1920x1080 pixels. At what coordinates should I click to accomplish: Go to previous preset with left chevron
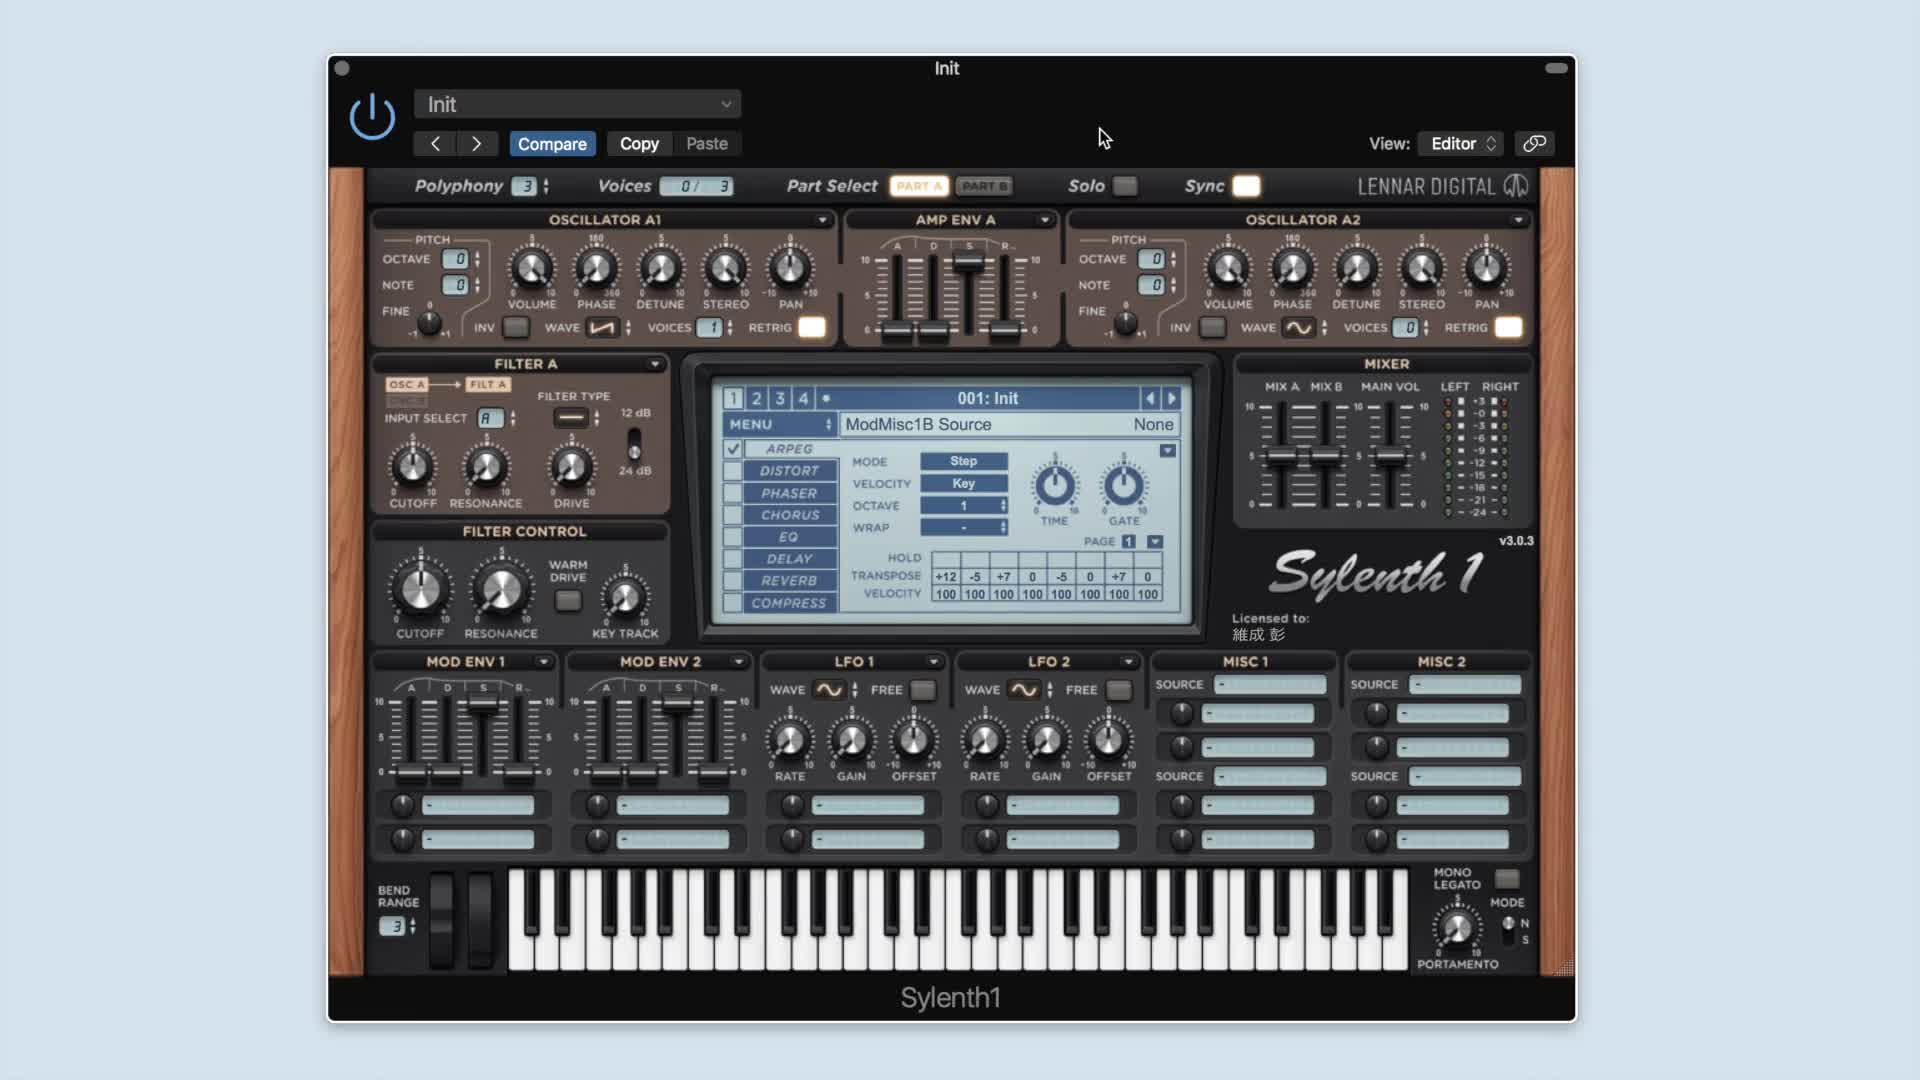(x=435, y=143)
